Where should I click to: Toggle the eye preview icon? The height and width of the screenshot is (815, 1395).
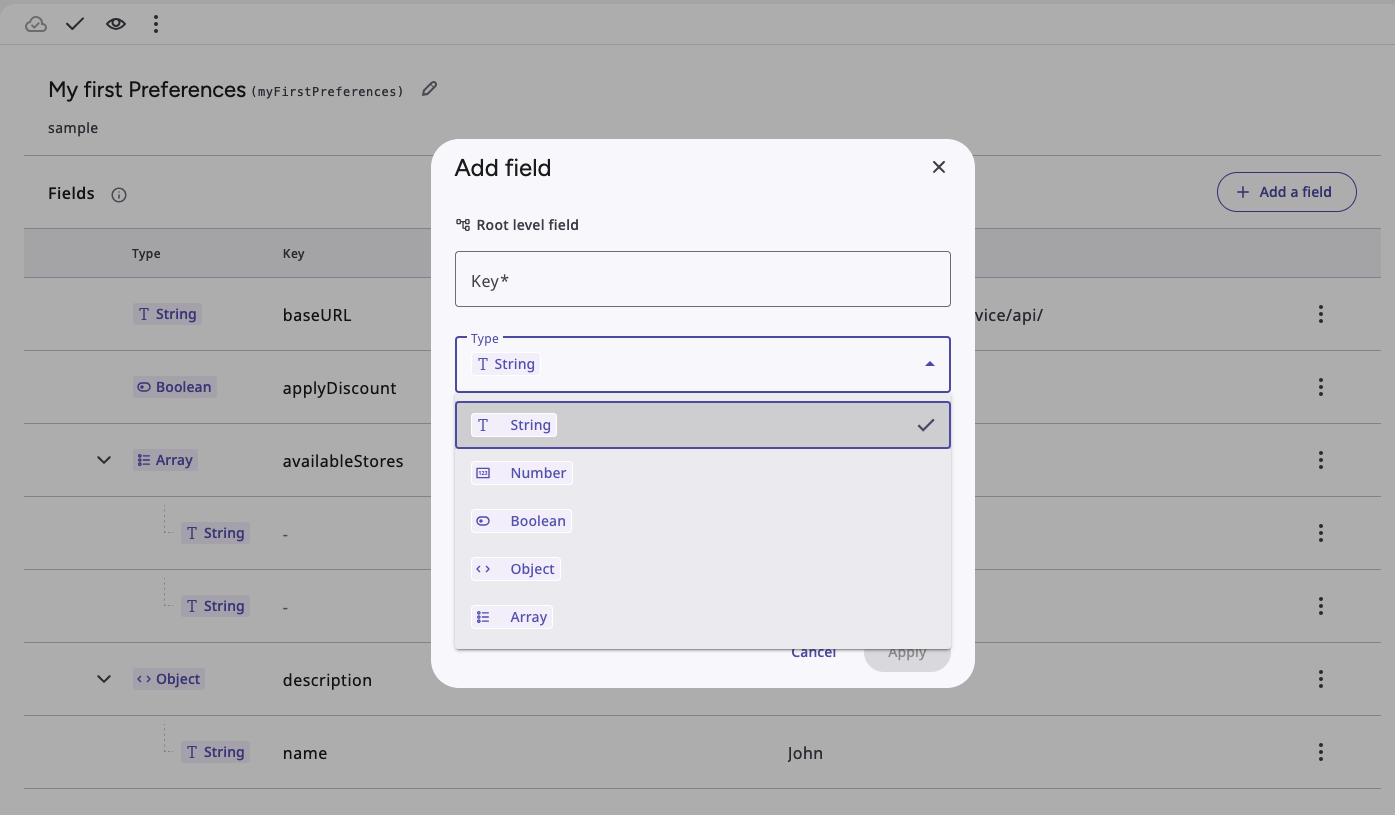coord(116,24)
